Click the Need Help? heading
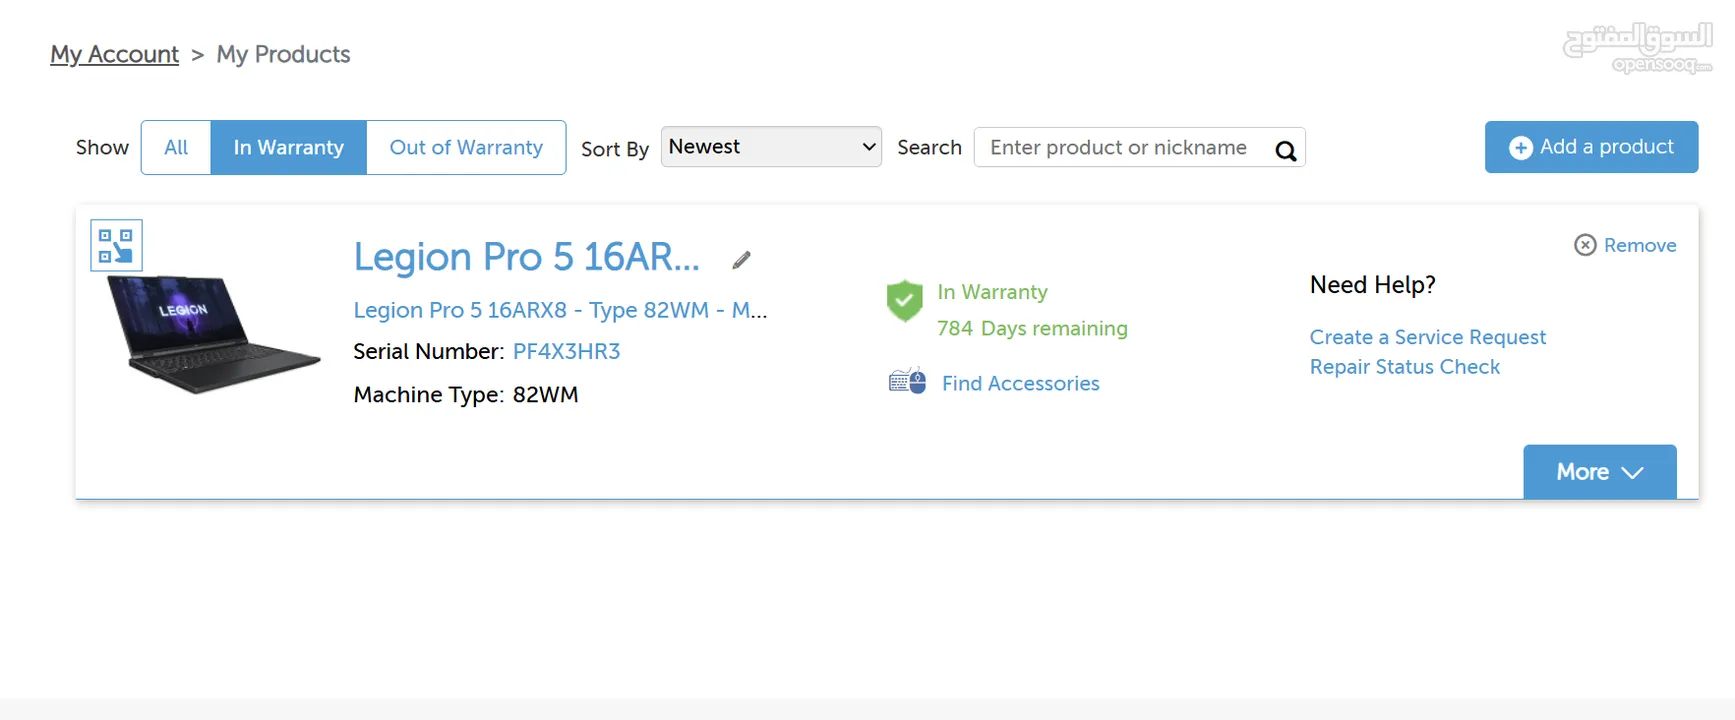Screen dimensions: 1735x720 (1372, 285)
